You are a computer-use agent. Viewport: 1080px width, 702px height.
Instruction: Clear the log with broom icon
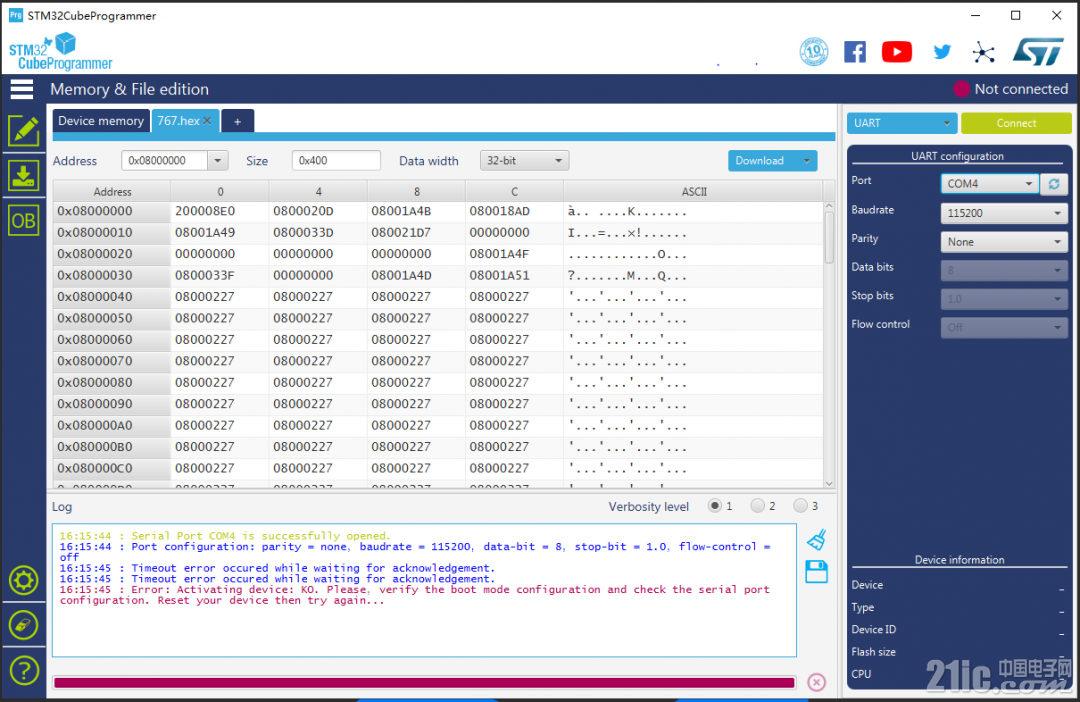point(817,539)
